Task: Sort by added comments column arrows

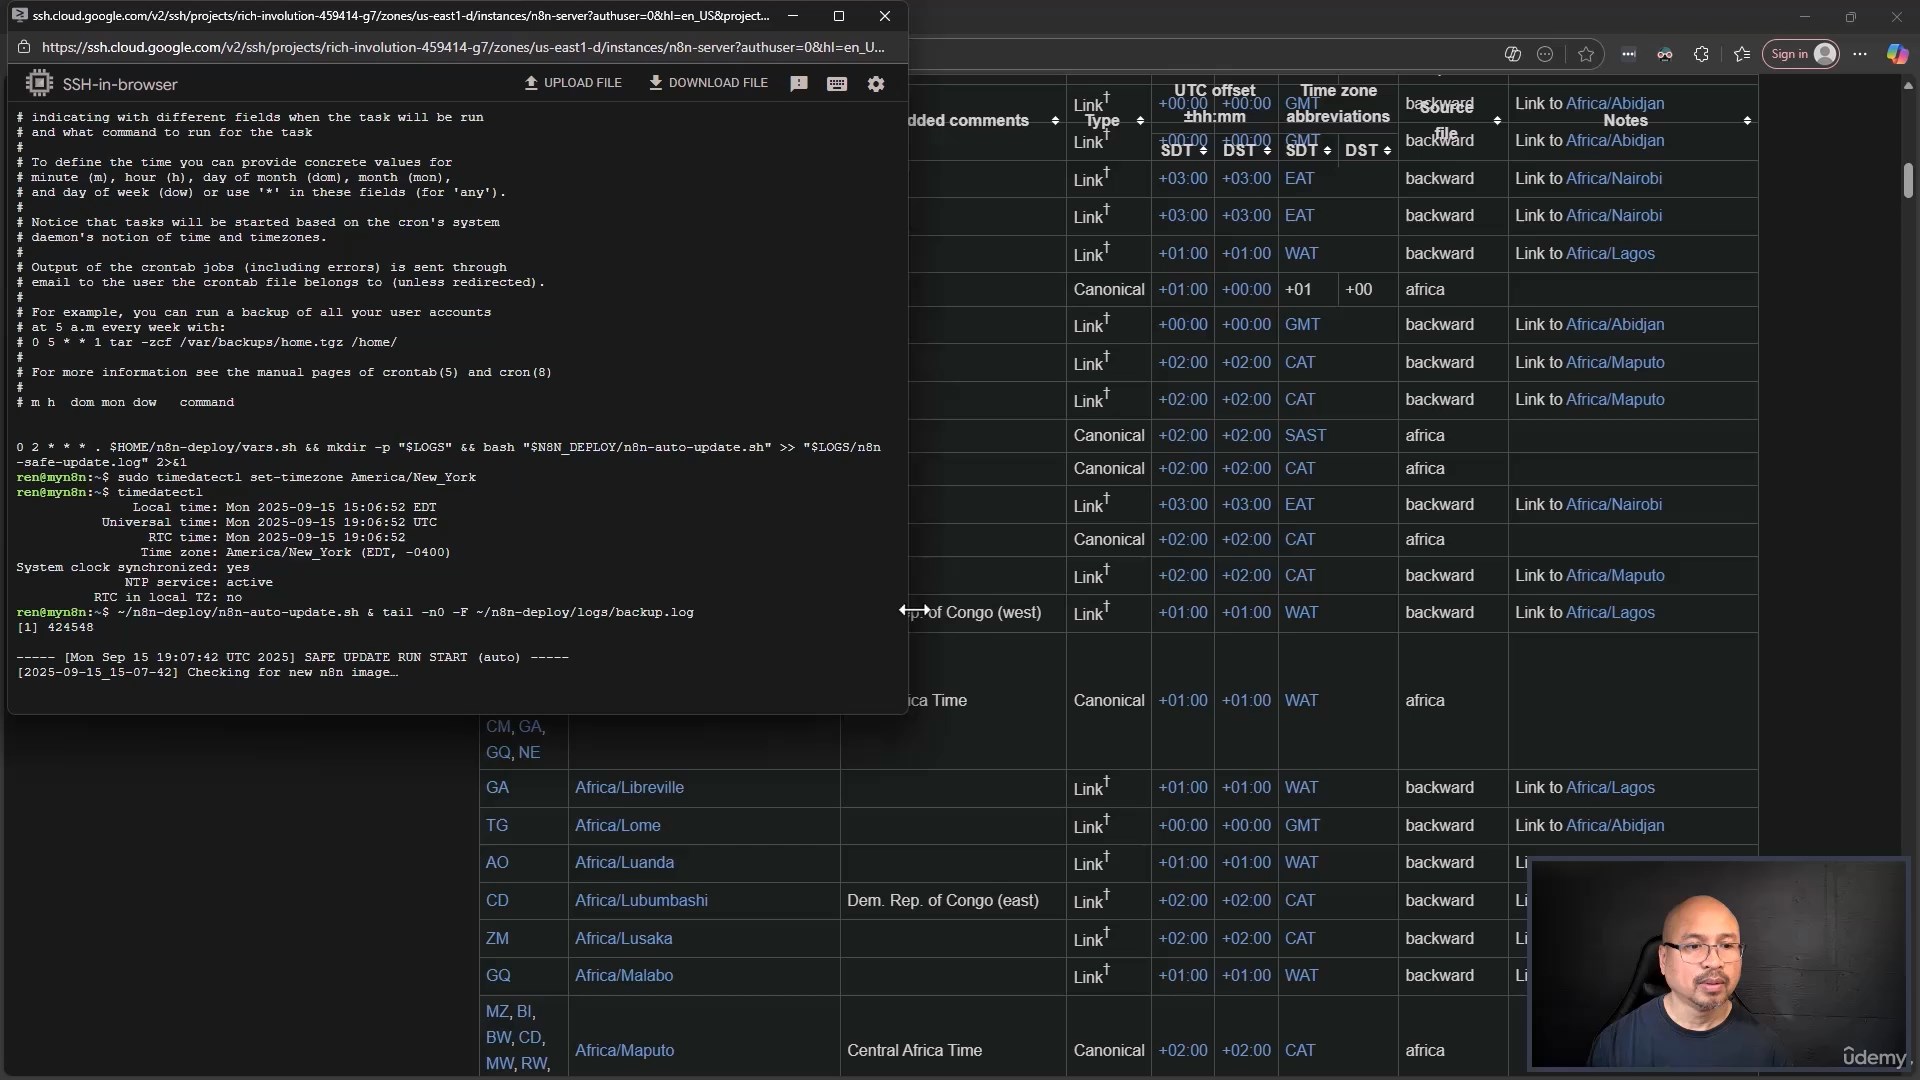Action: click(1055, 121)
